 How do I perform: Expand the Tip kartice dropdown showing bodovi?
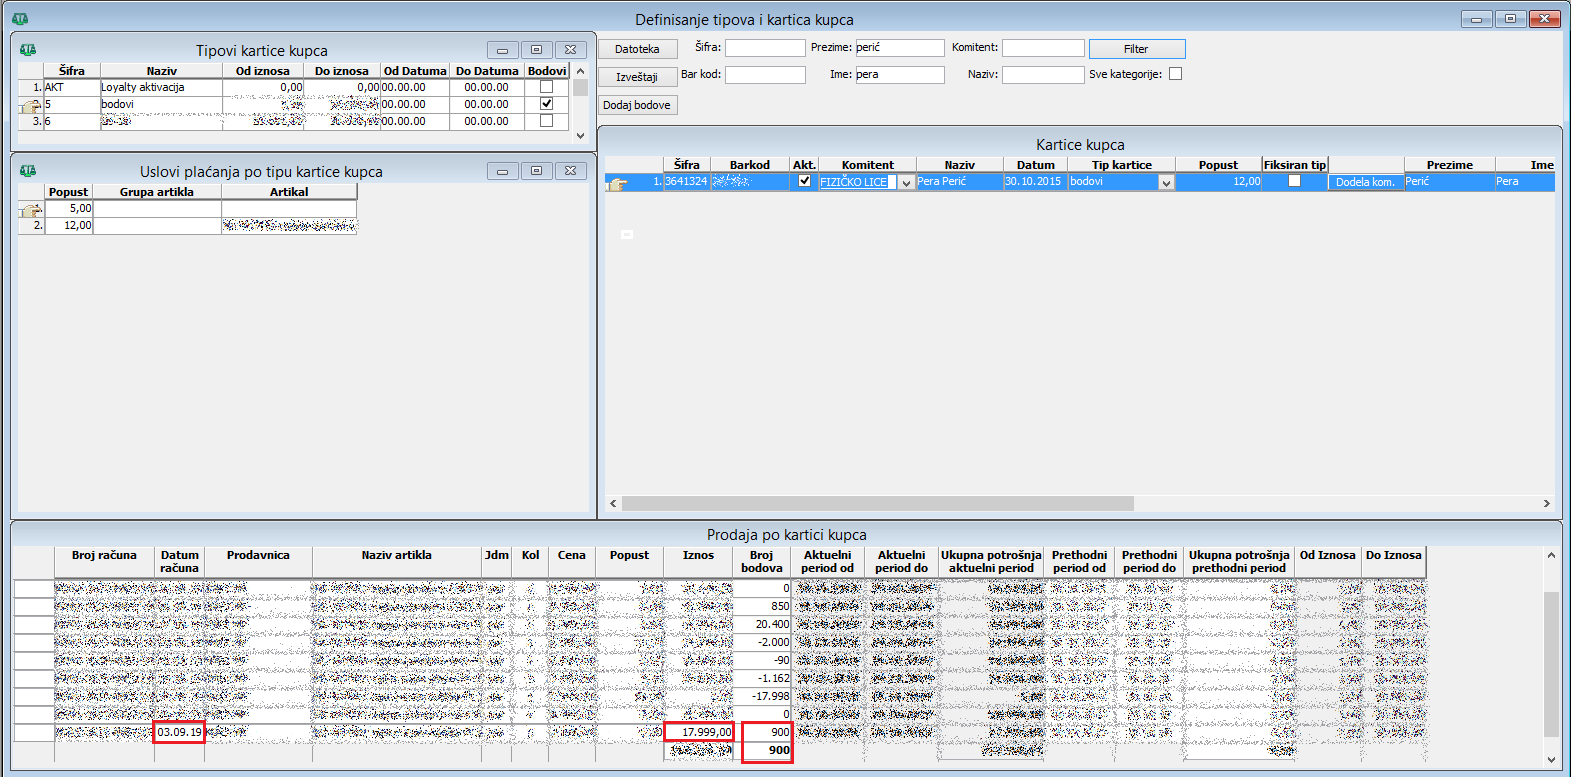[x=1165, y=183]
